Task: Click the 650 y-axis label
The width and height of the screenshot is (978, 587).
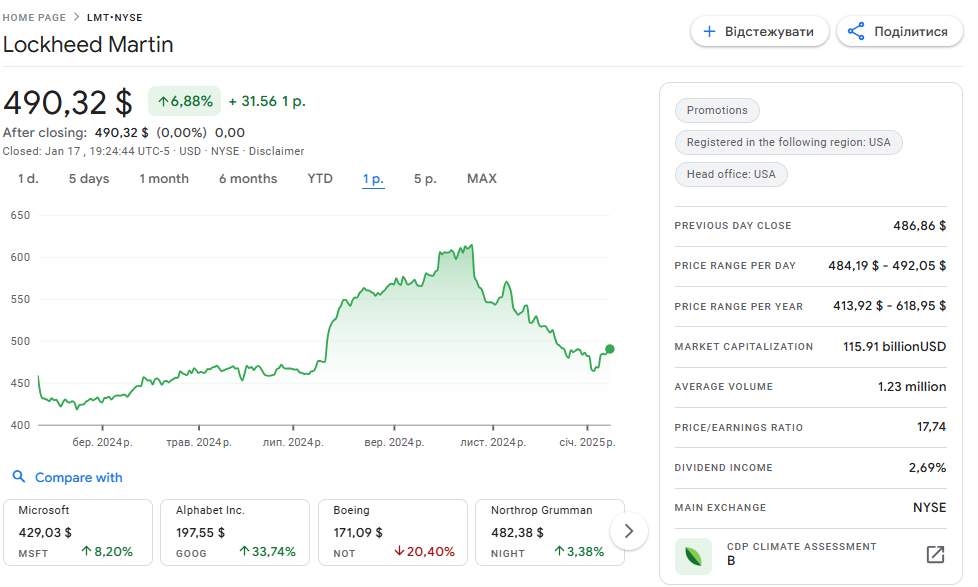Action: click(20, 215)
